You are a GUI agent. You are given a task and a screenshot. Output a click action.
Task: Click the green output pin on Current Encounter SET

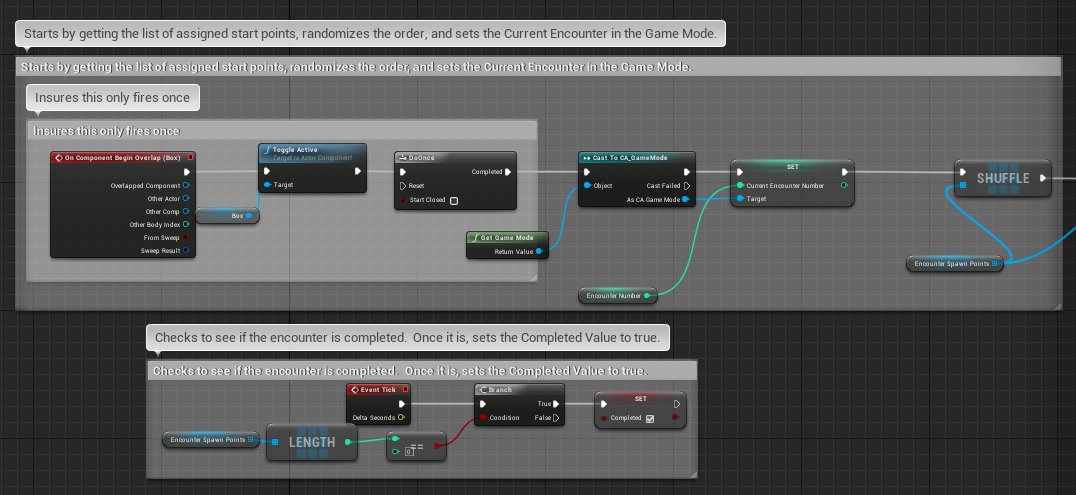pyautogui.click(x=844, y=185)
